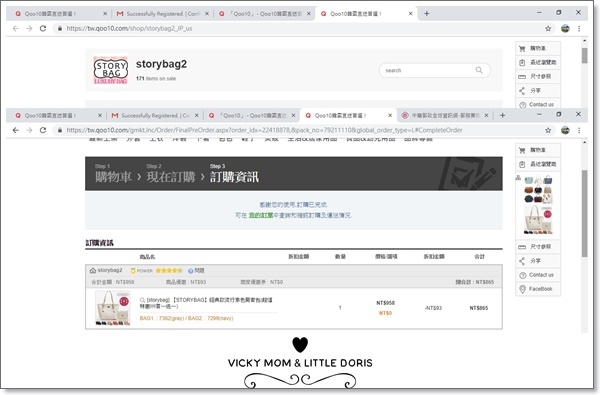Bookmark storybag2 shop page with star icon
Viewport: 600px width, 395px height.
tap(548, 28)
